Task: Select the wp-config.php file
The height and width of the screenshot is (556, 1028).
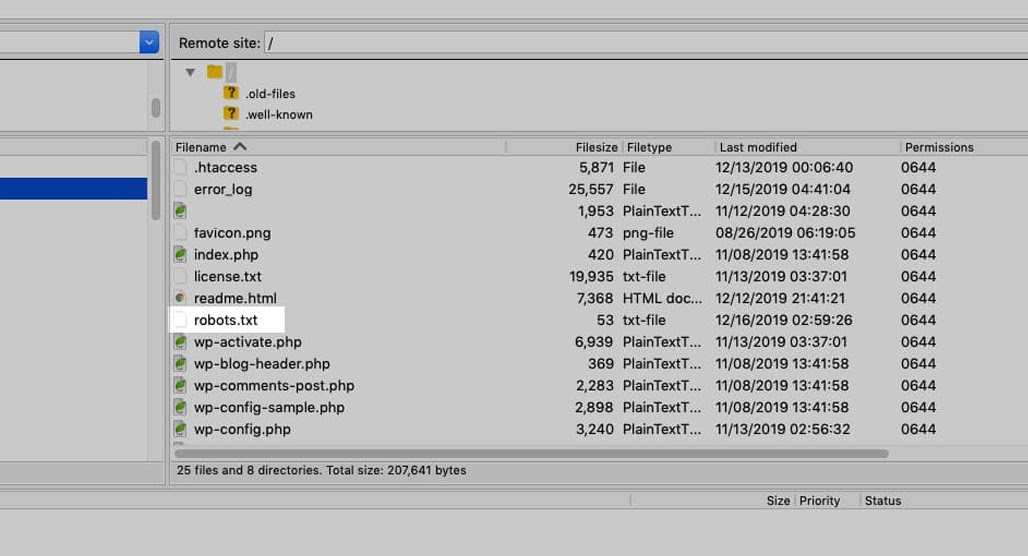Action: pos(242,429)
